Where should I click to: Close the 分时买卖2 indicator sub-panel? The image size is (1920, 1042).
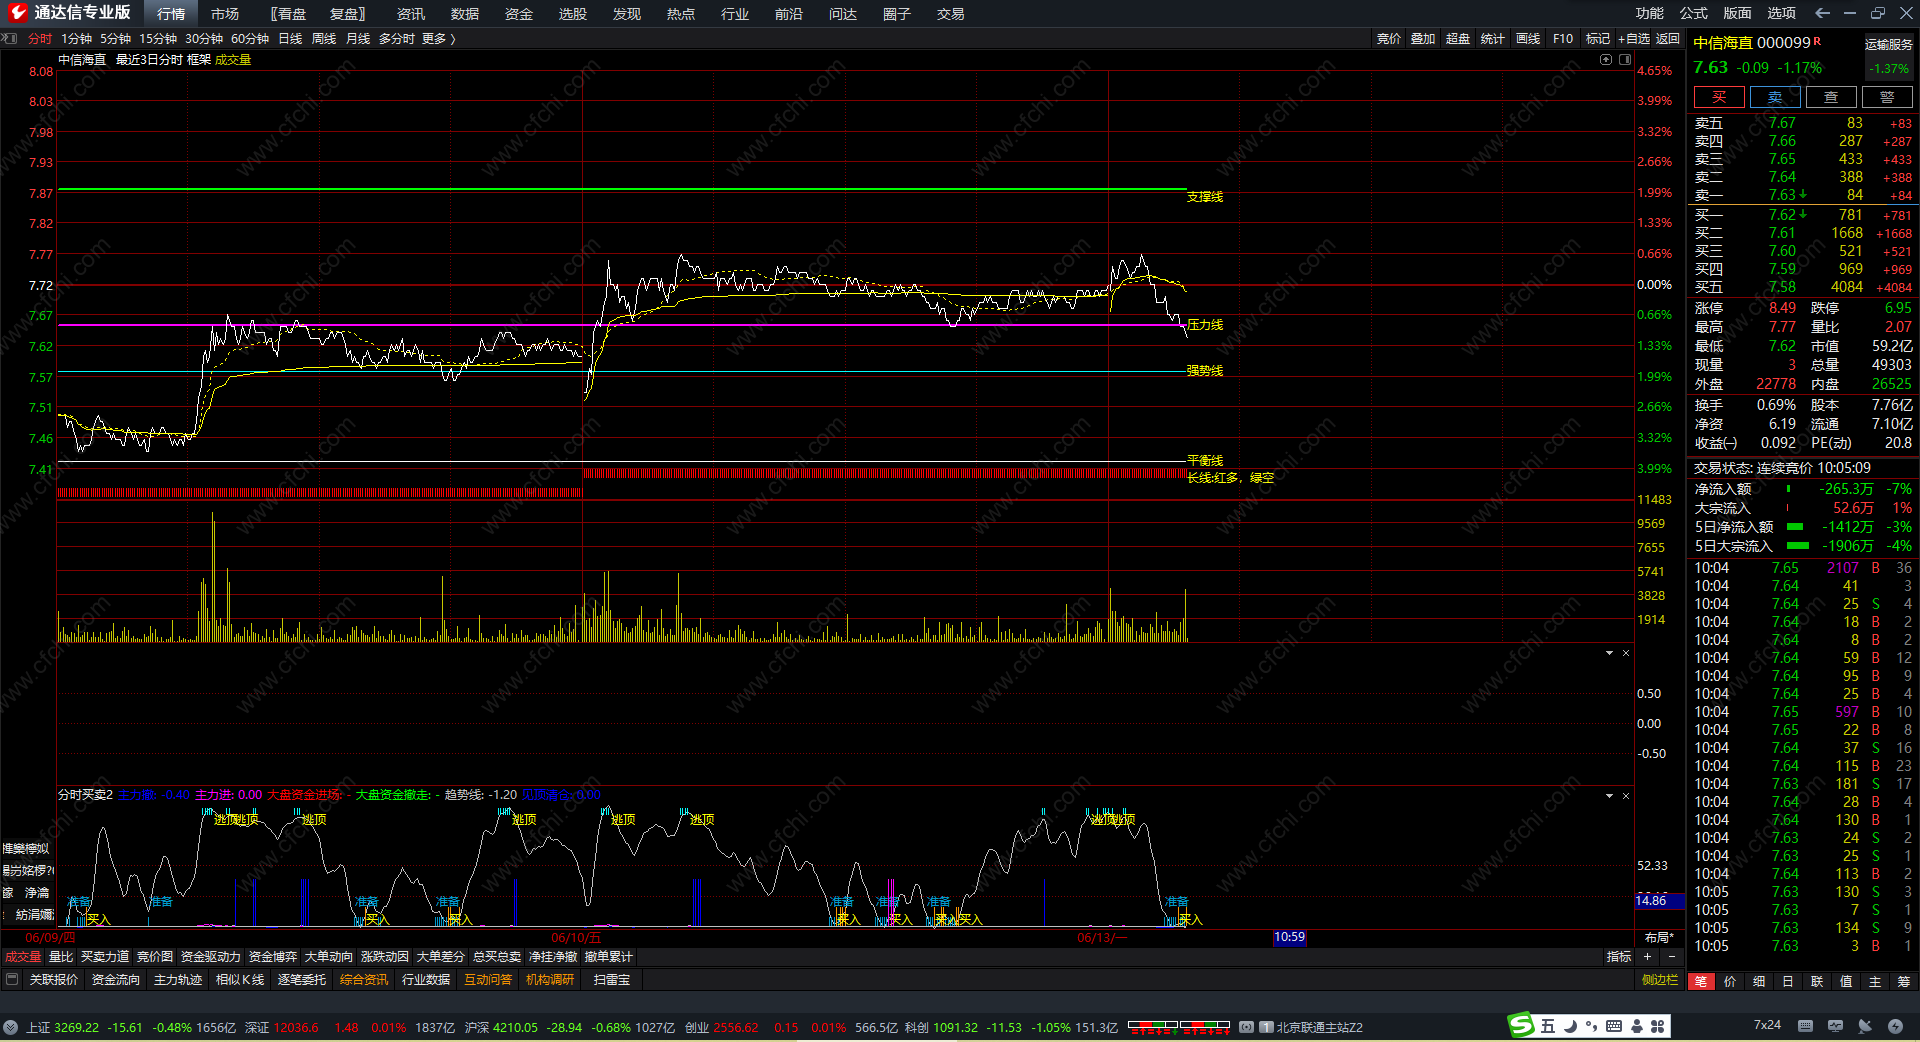1626,796
